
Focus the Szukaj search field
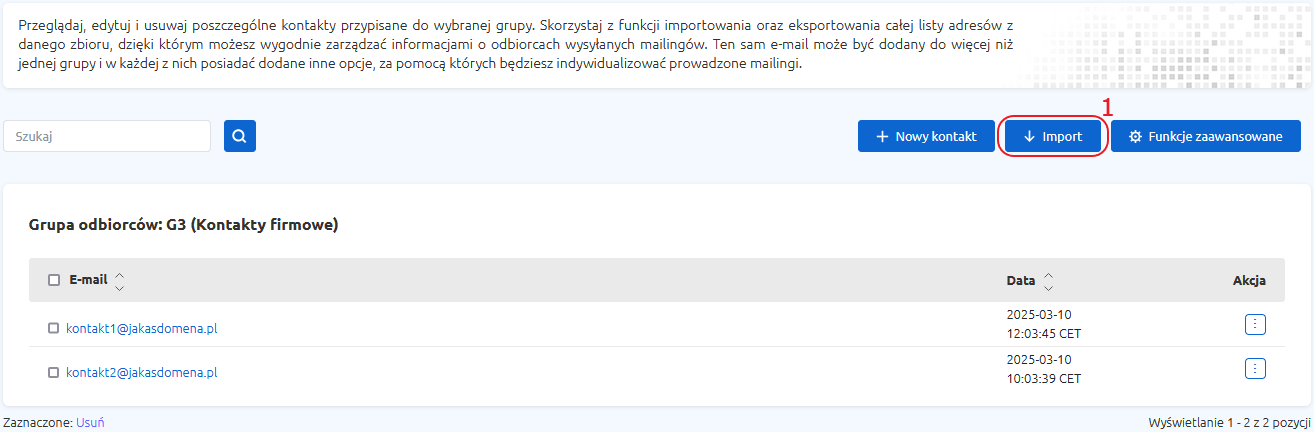coord(107,137)
